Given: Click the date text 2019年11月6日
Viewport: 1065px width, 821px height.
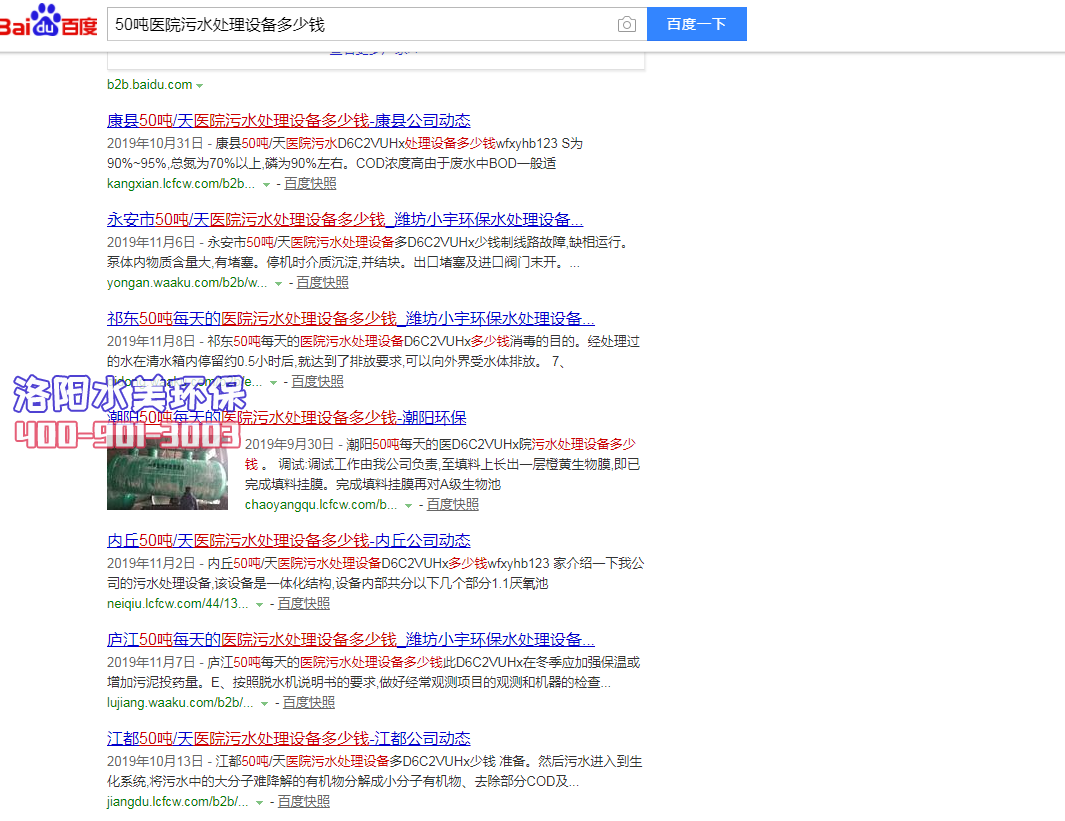Looking at the screenshot, I should click(151, 242).
